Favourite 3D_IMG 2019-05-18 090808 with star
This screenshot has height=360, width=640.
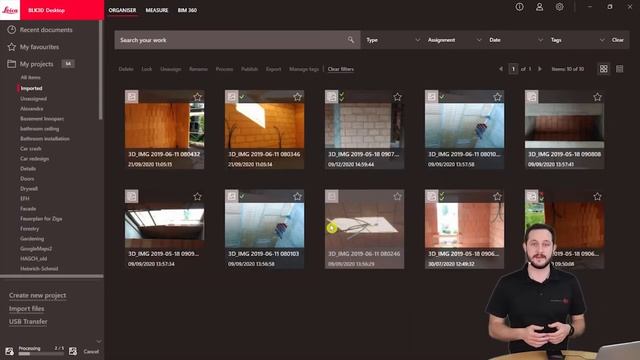[597, 97]
